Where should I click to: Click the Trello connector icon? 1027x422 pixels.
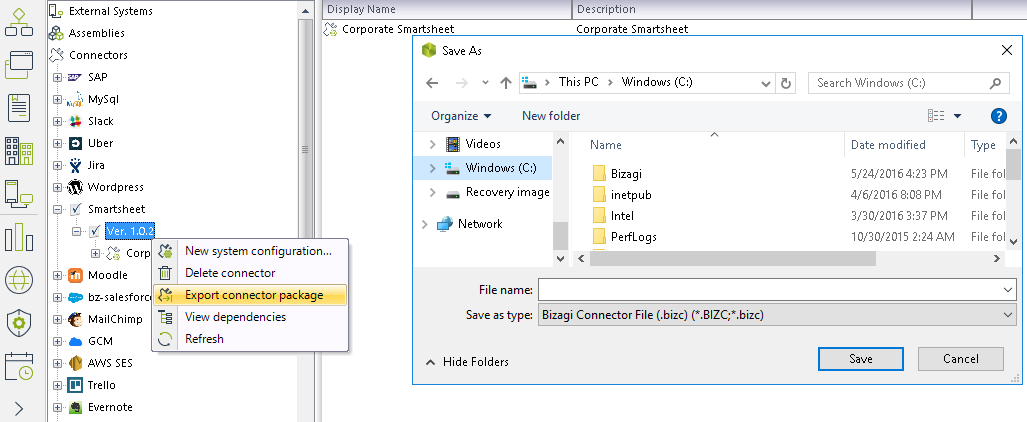(x=75, y=385)
